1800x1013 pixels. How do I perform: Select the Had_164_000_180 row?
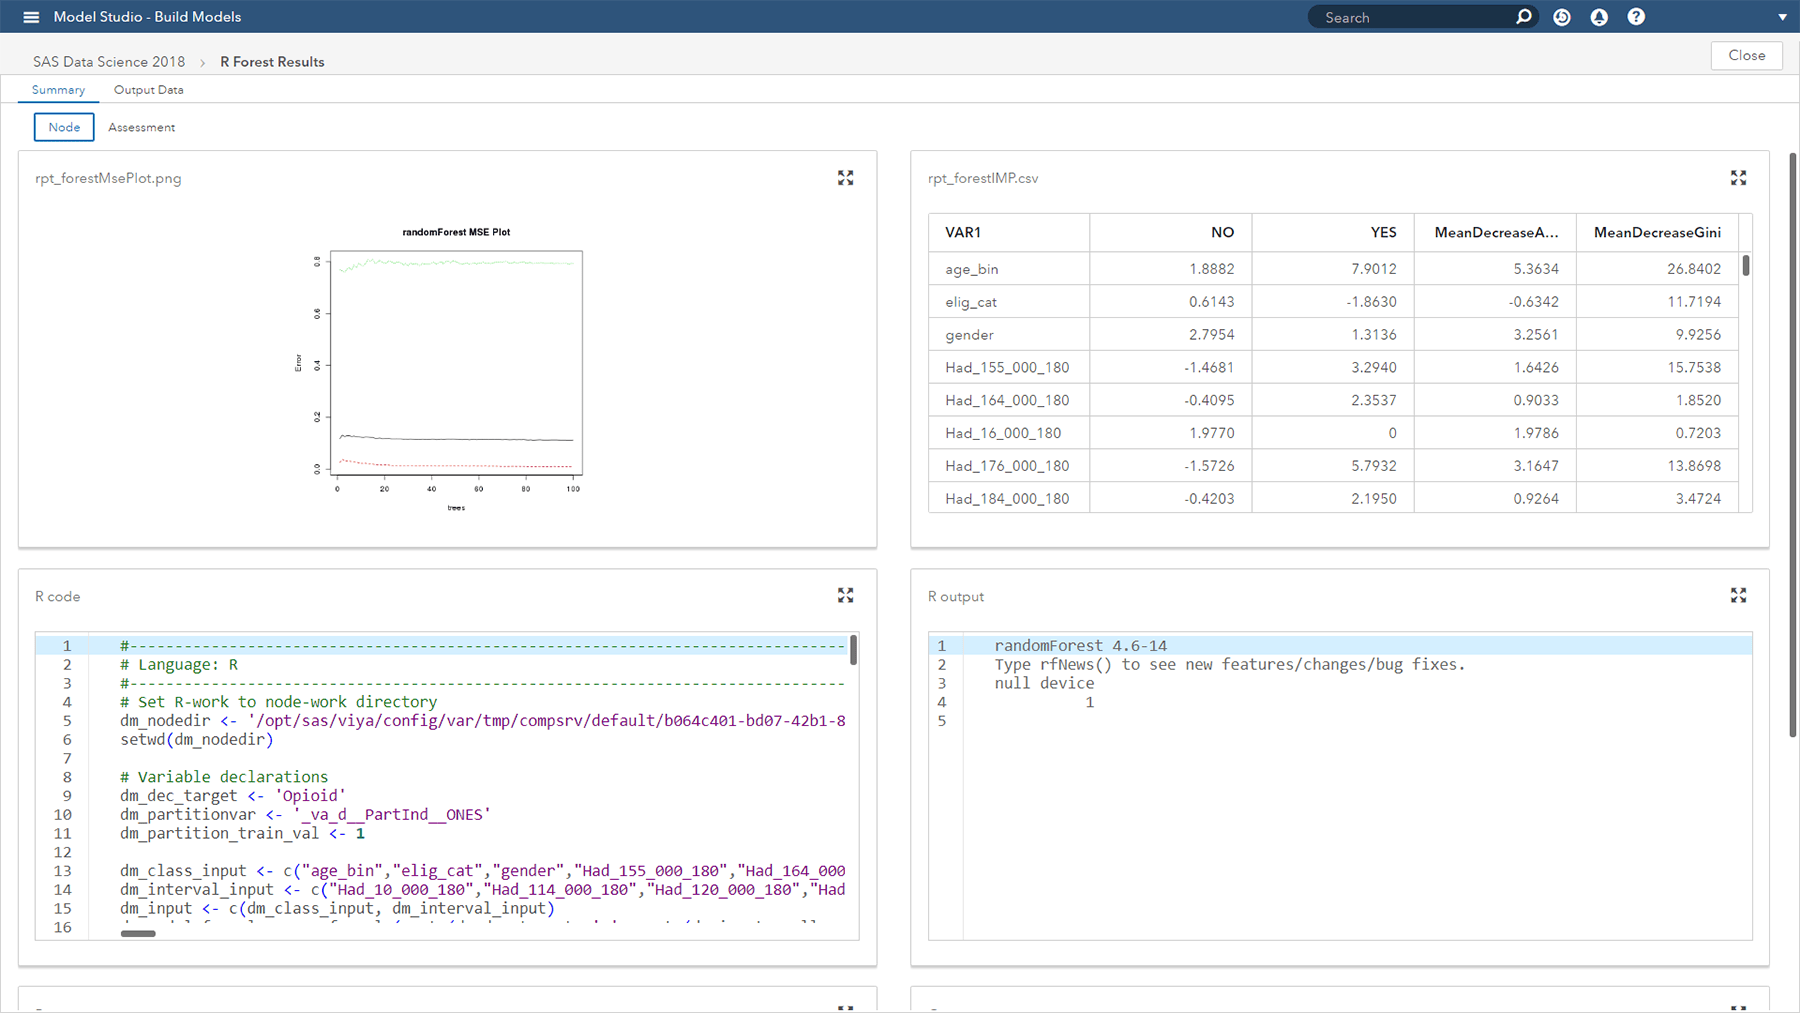click(x=1333, y=400)
